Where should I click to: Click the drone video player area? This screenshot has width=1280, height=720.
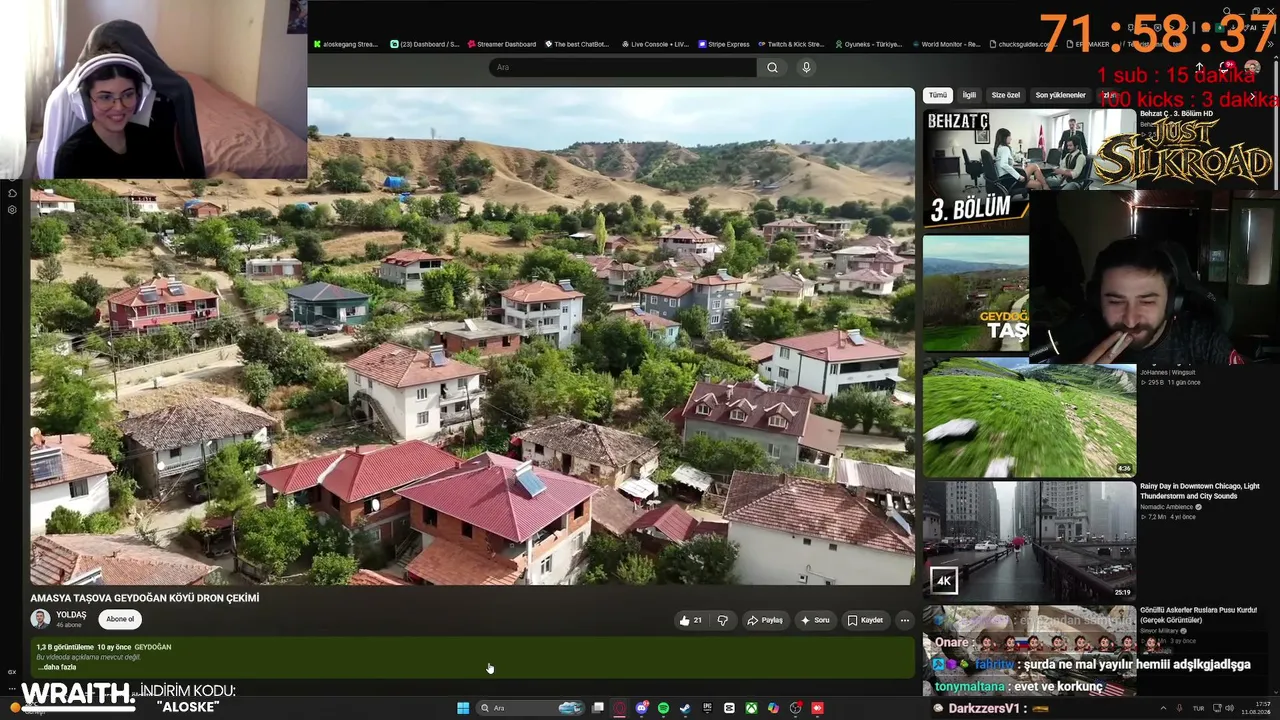(472, 336)
